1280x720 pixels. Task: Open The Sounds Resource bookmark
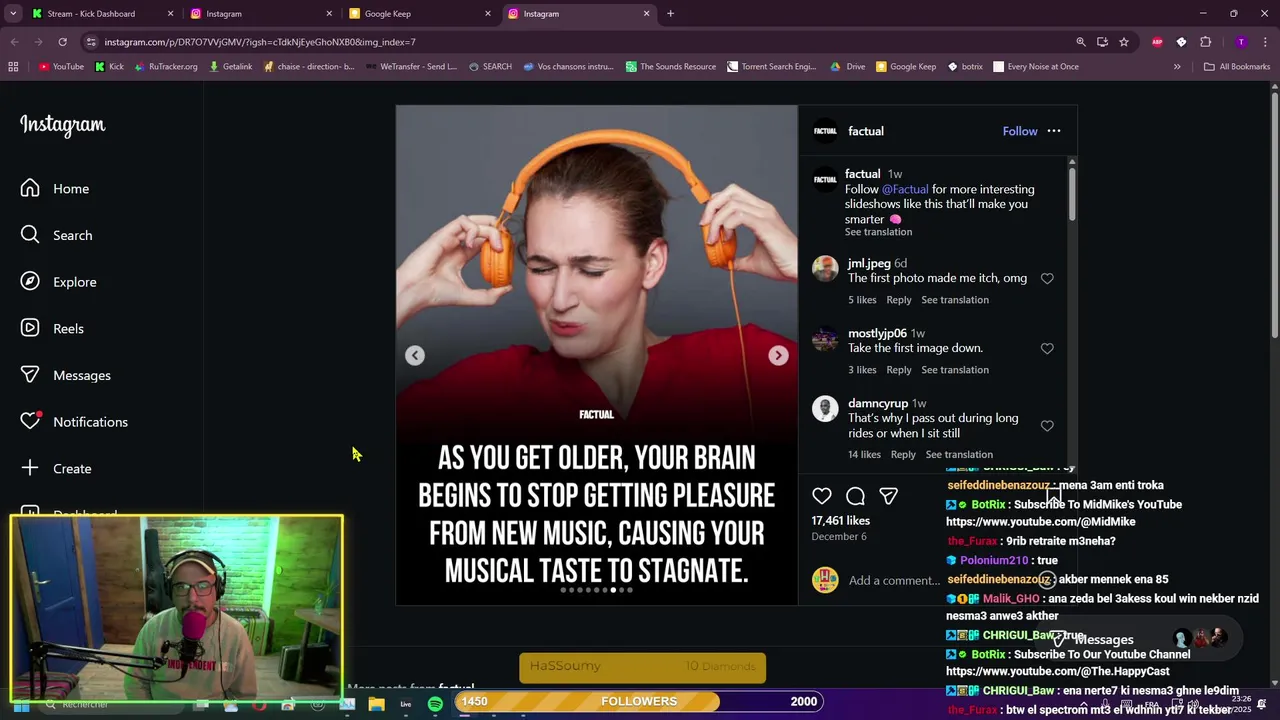(x=671, y=67)
